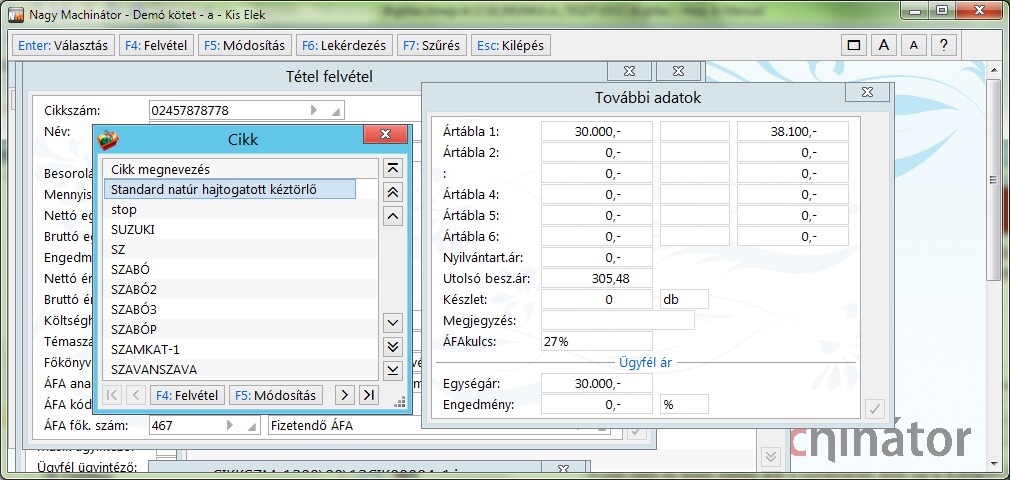Click the Utolsó besz.ár field
This screenshot has width=1010, height=480.
click(596, 278)
